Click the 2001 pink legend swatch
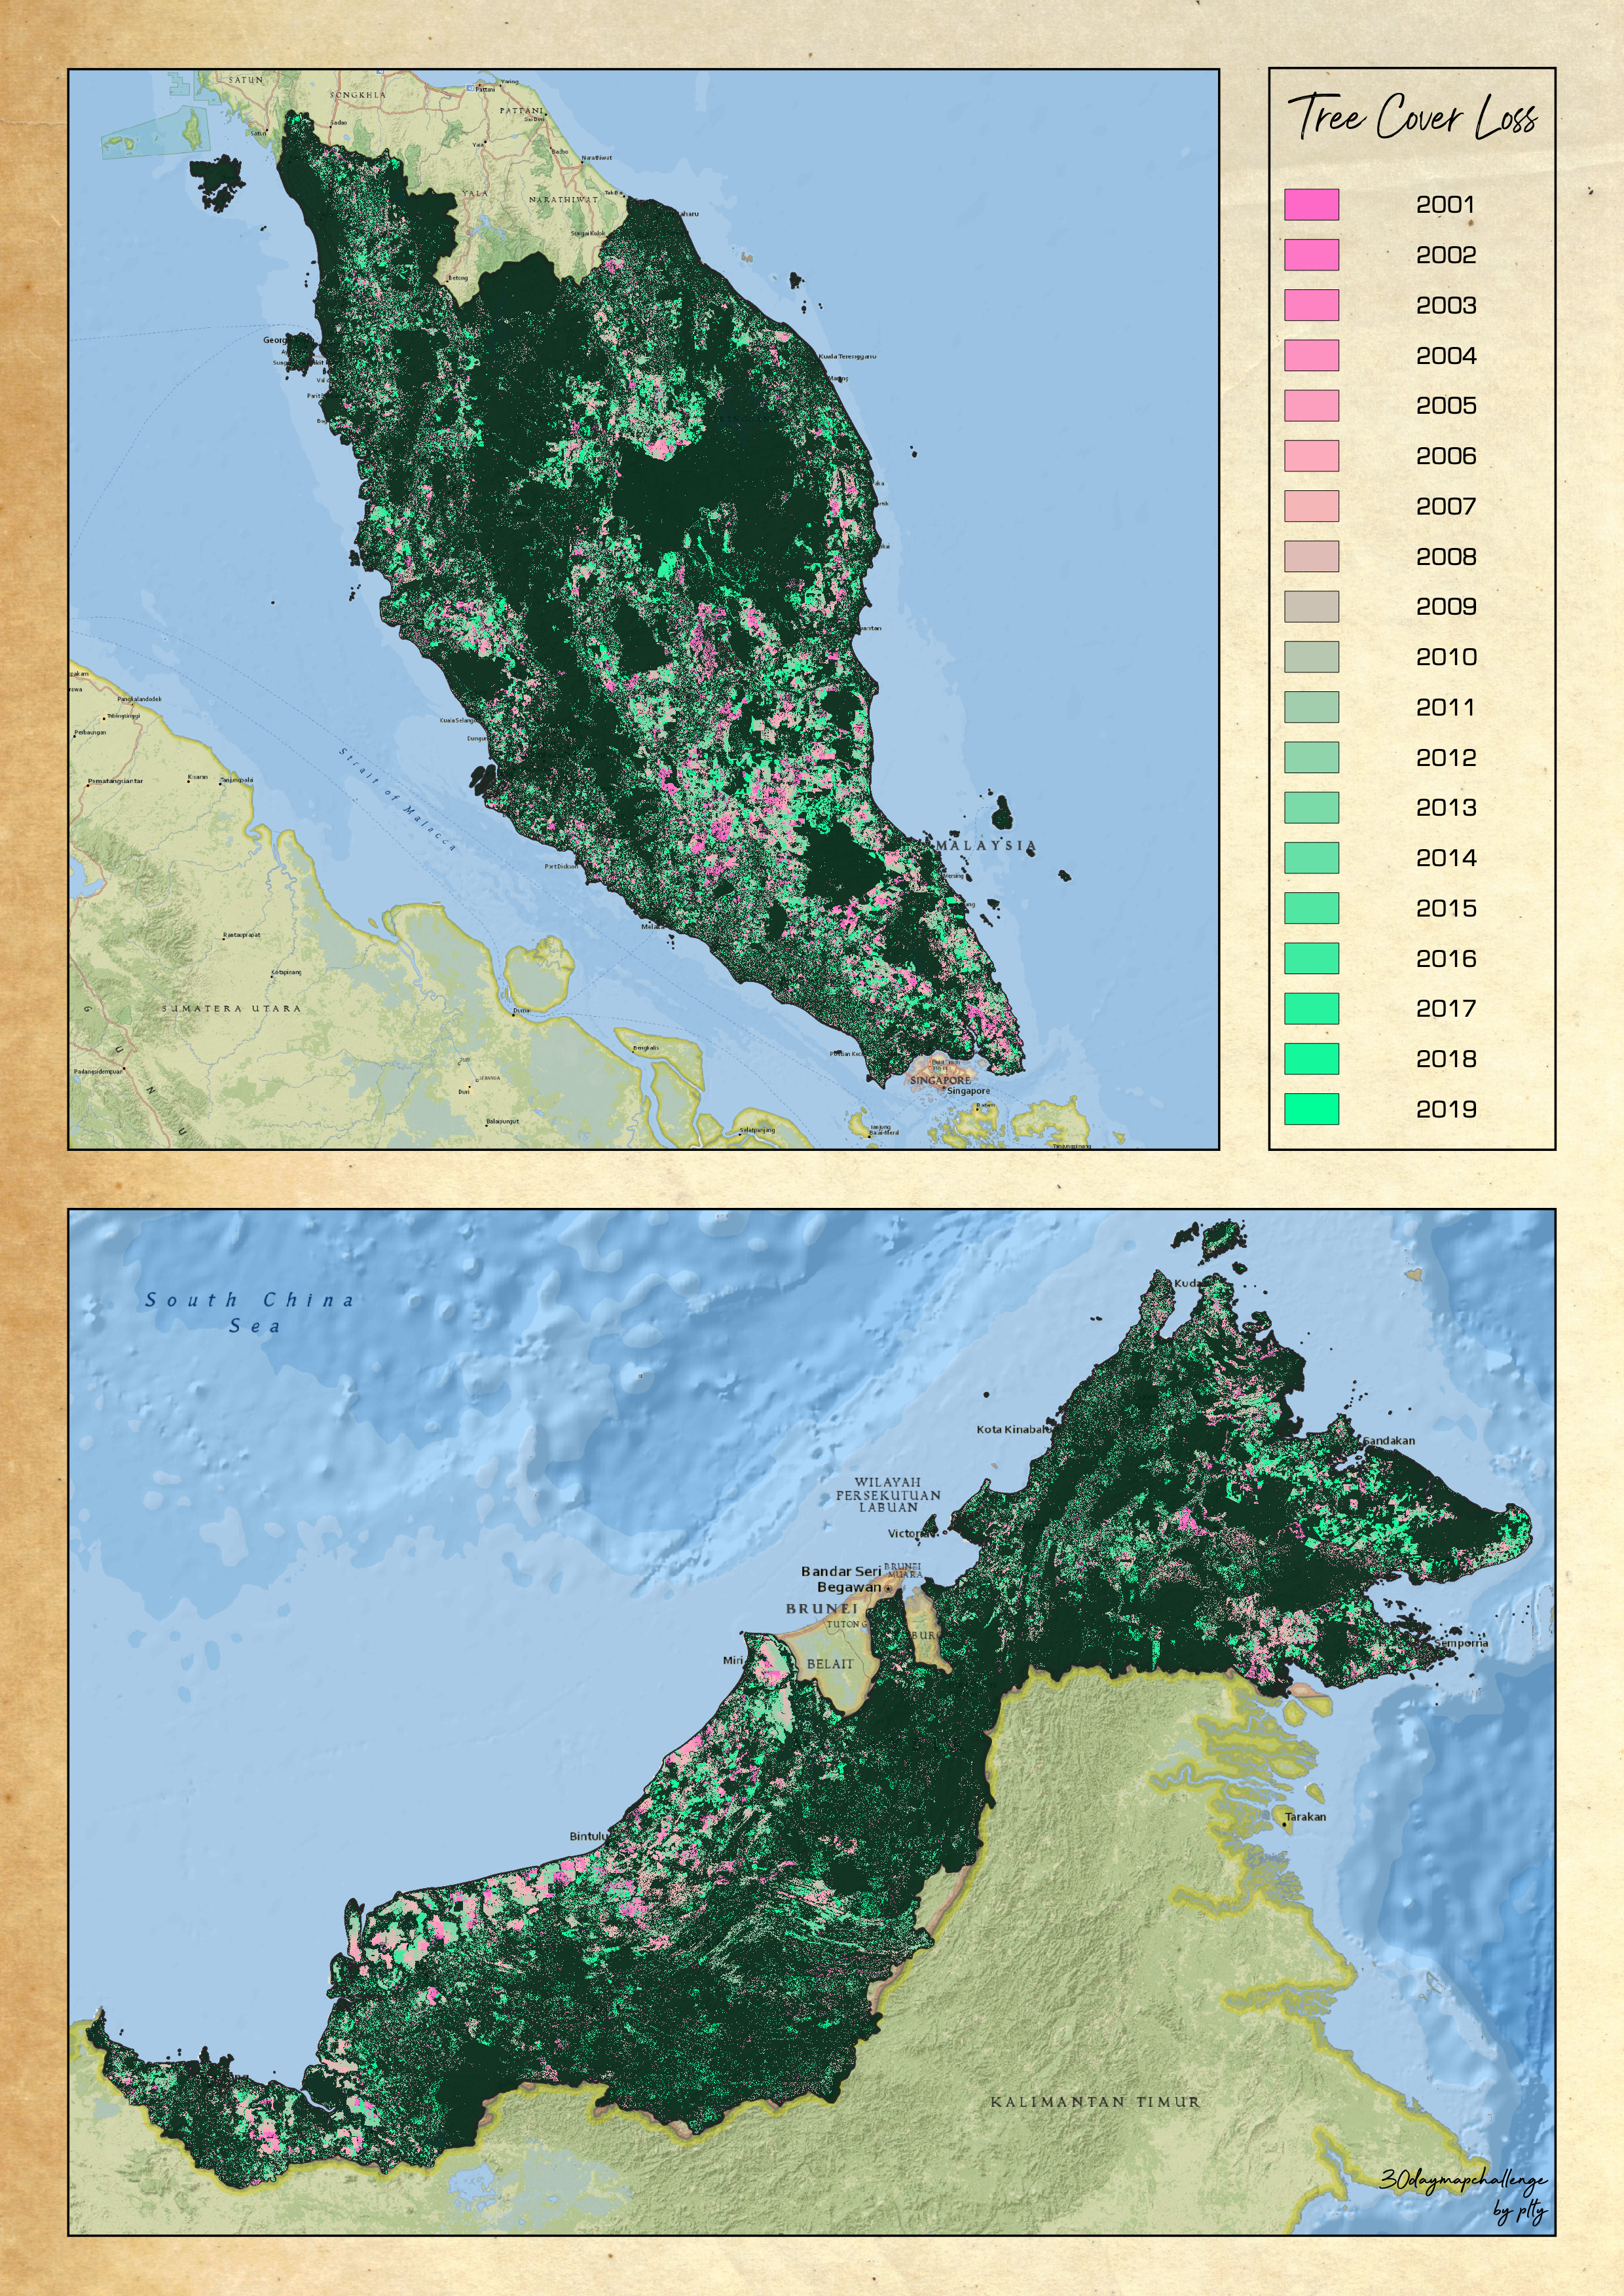 coord(1311,205)
